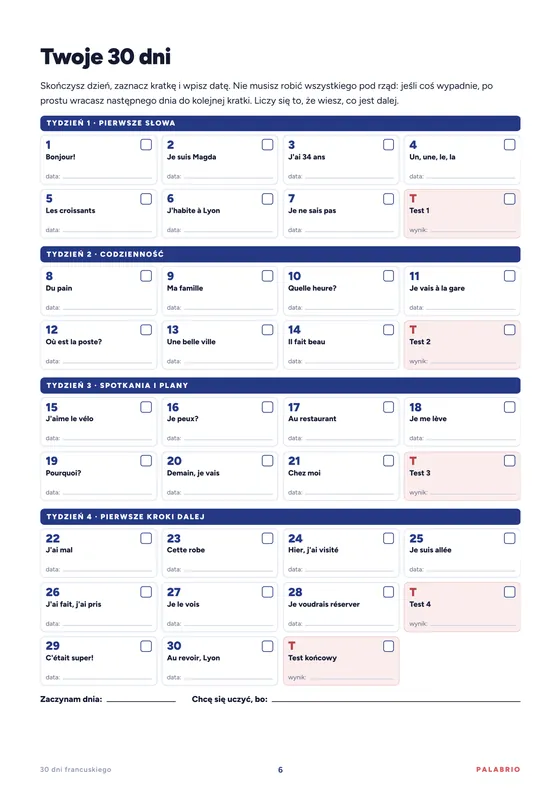Click the PALABRIO logo in footer
This screenshot has width=560, height=792.
tap(498, 769)
